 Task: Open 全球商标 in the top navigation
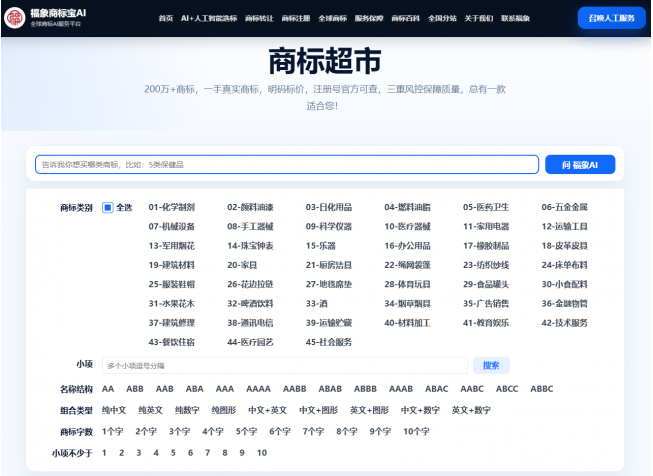[x=332, y=18]
